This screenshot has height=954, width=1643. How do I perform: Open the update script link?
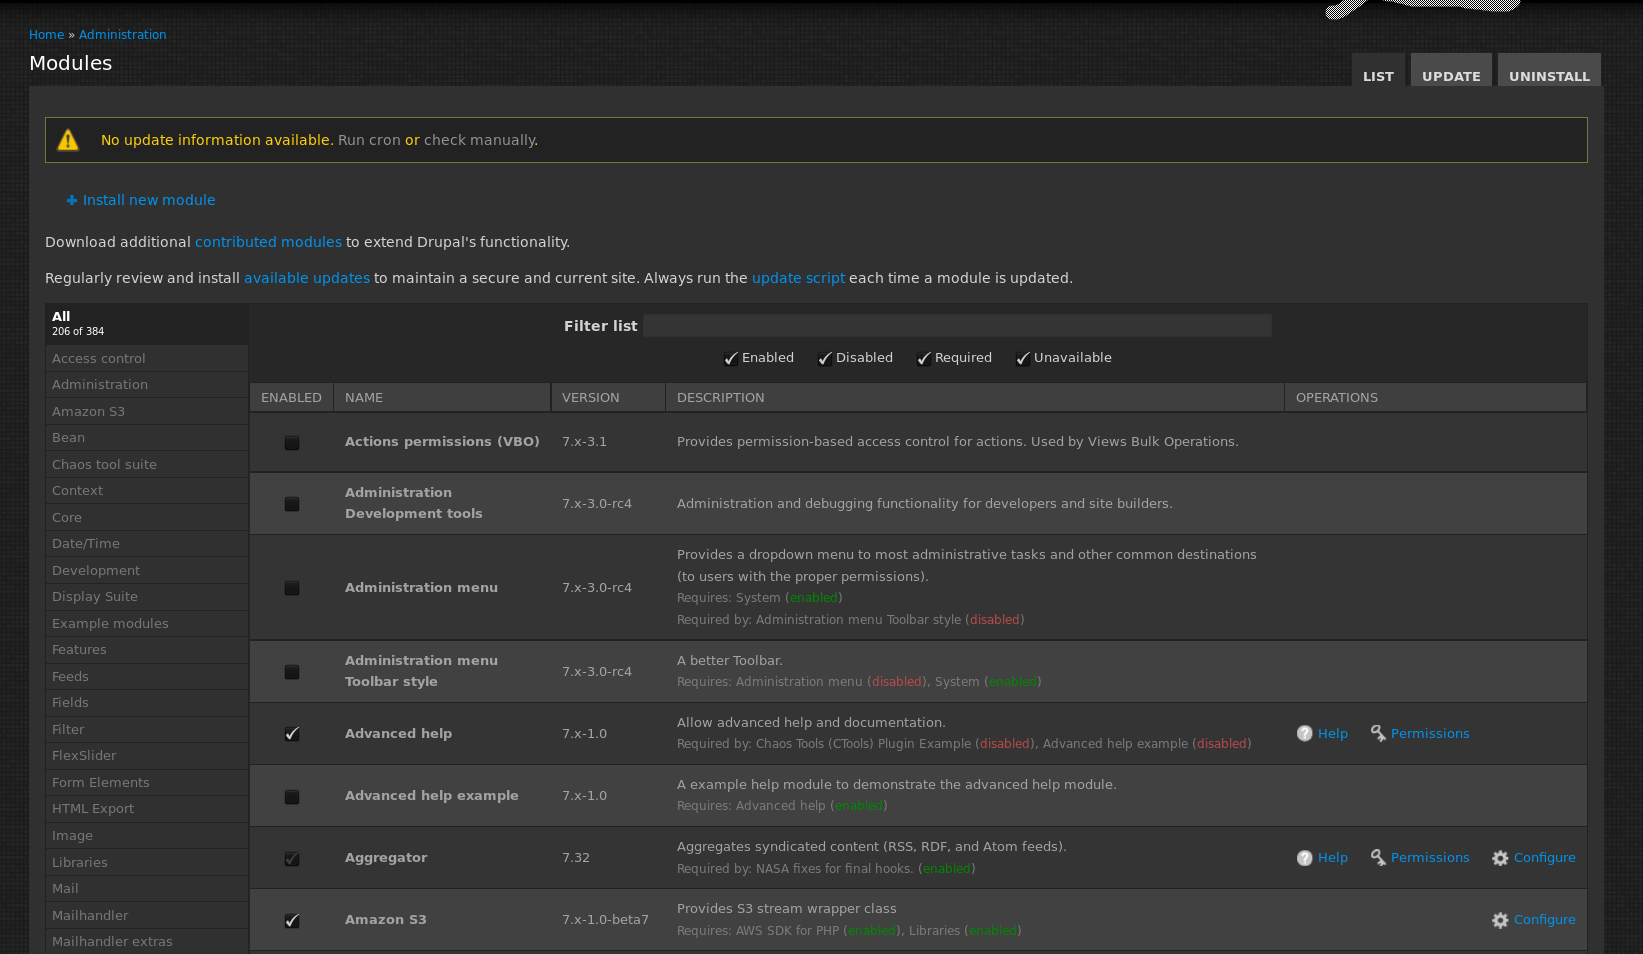pyautogui.click(x=798, y=278)
